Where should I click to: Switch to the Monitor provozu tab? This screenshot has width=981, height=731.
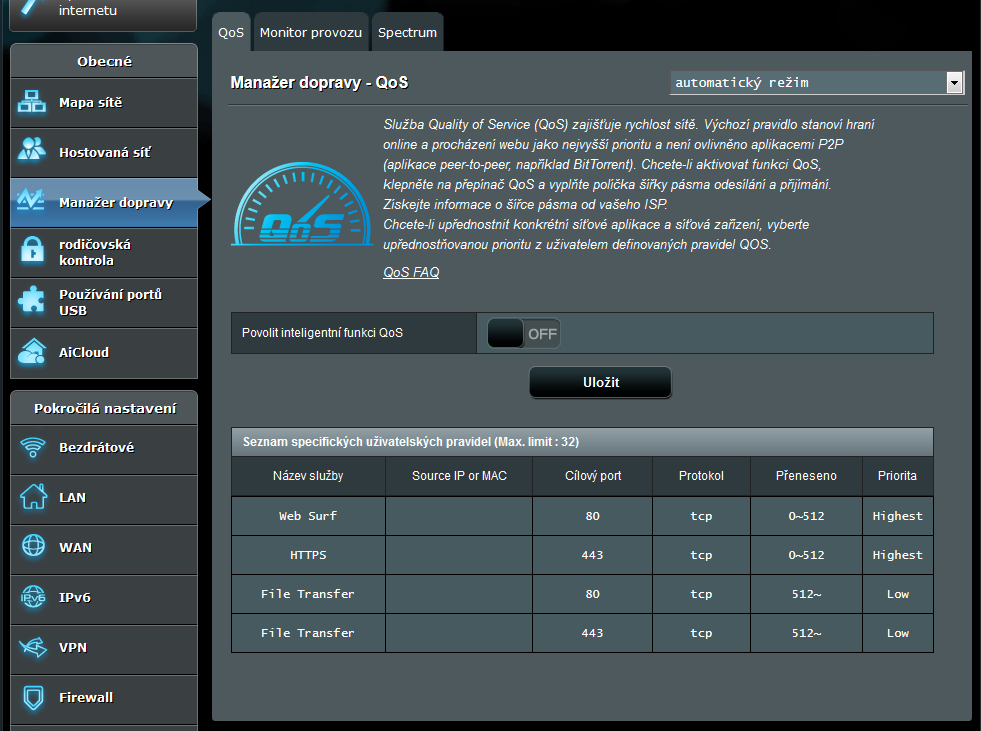click(x=310, y=33)
